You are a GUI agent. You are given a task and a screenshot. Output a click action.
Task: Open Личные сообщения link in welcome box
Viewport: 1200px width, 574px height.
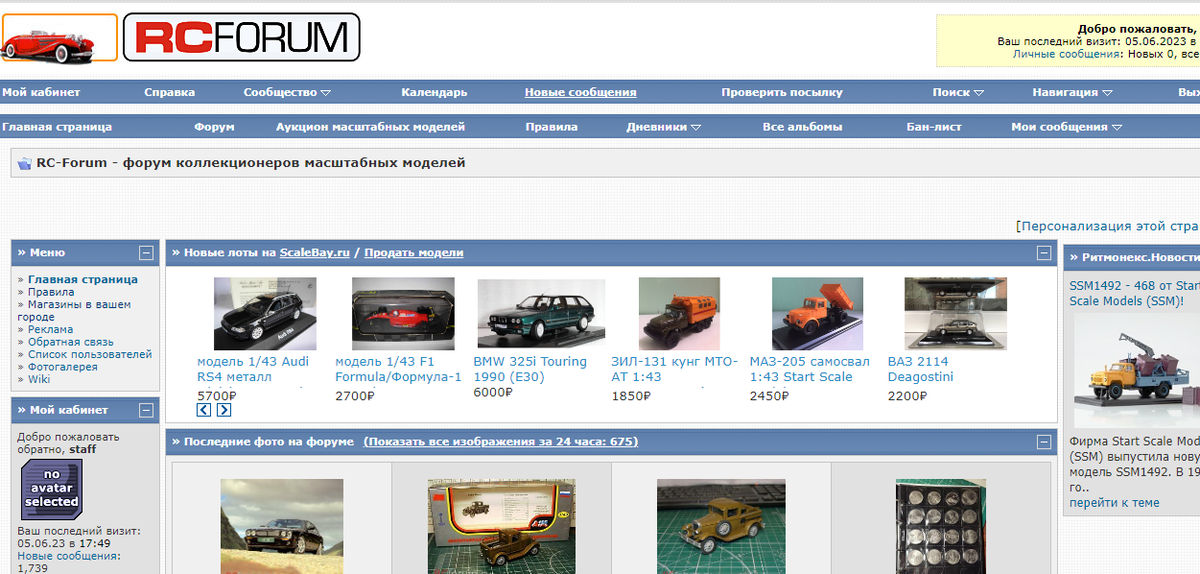1067,54
